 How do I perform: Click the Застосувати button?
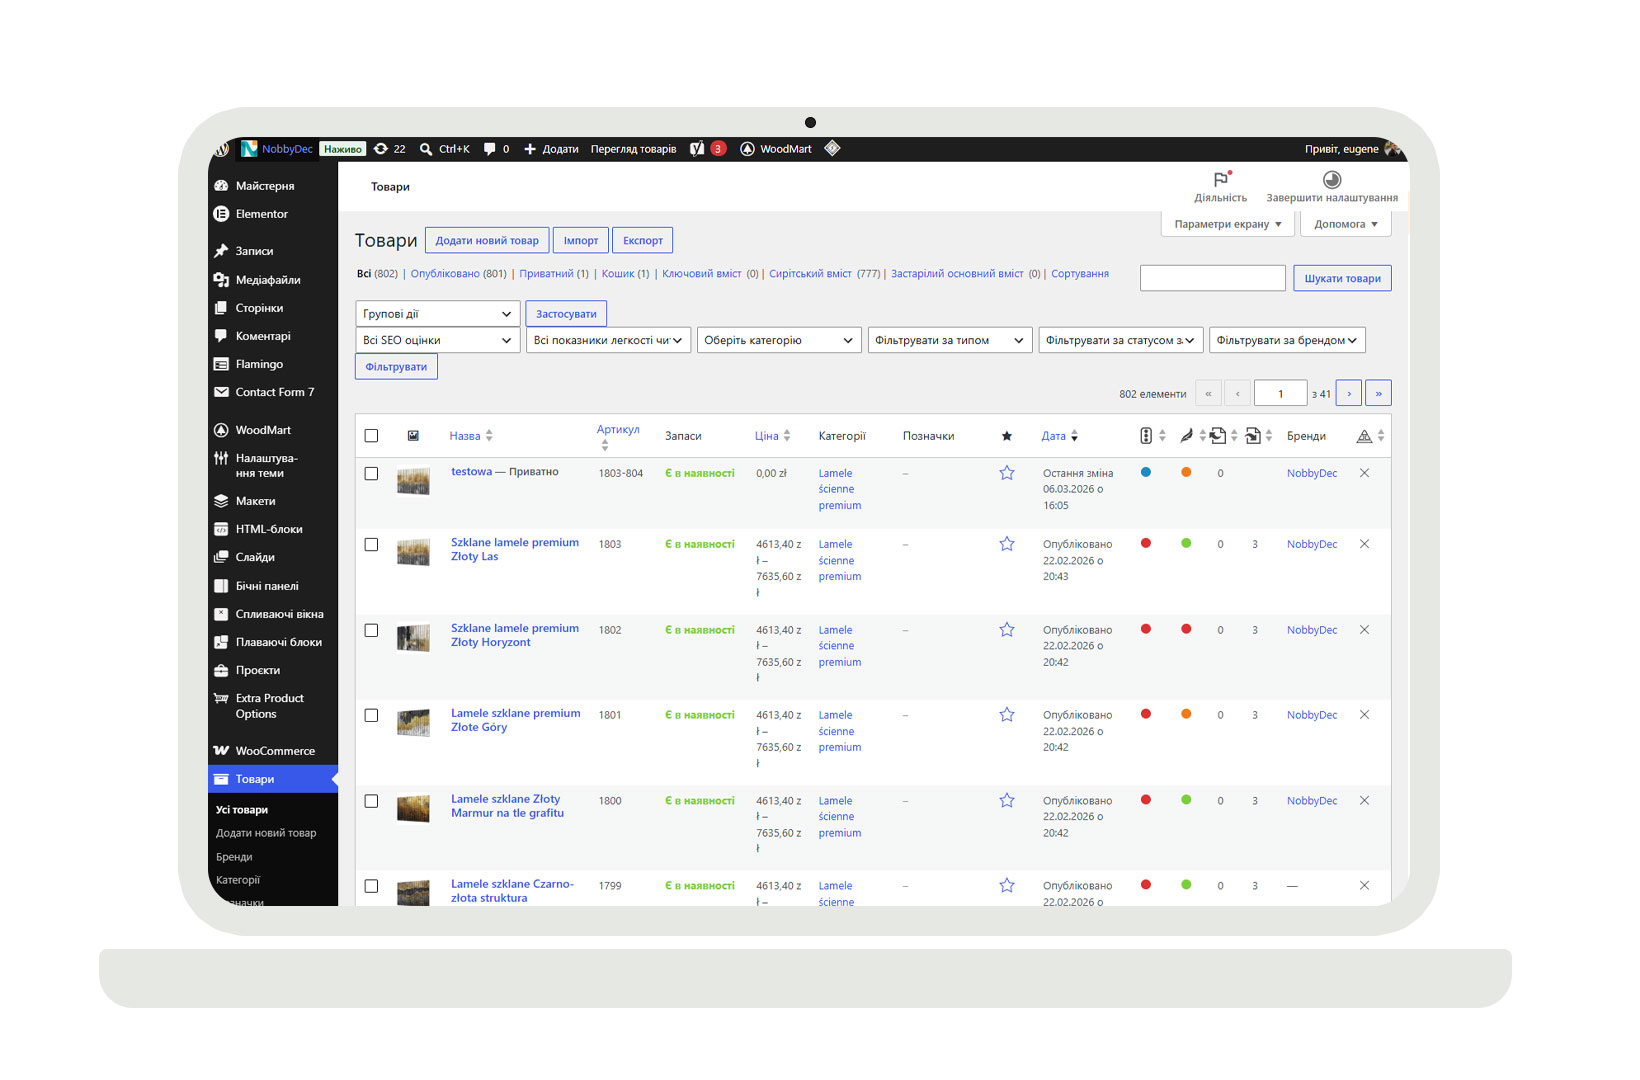(x=566, y=314)
